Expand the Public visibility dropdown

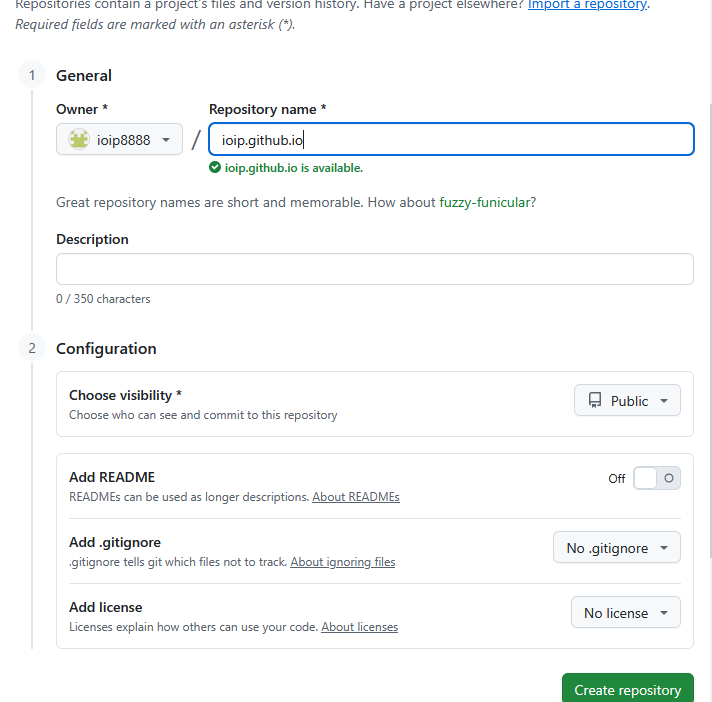(x=627, y=401)
